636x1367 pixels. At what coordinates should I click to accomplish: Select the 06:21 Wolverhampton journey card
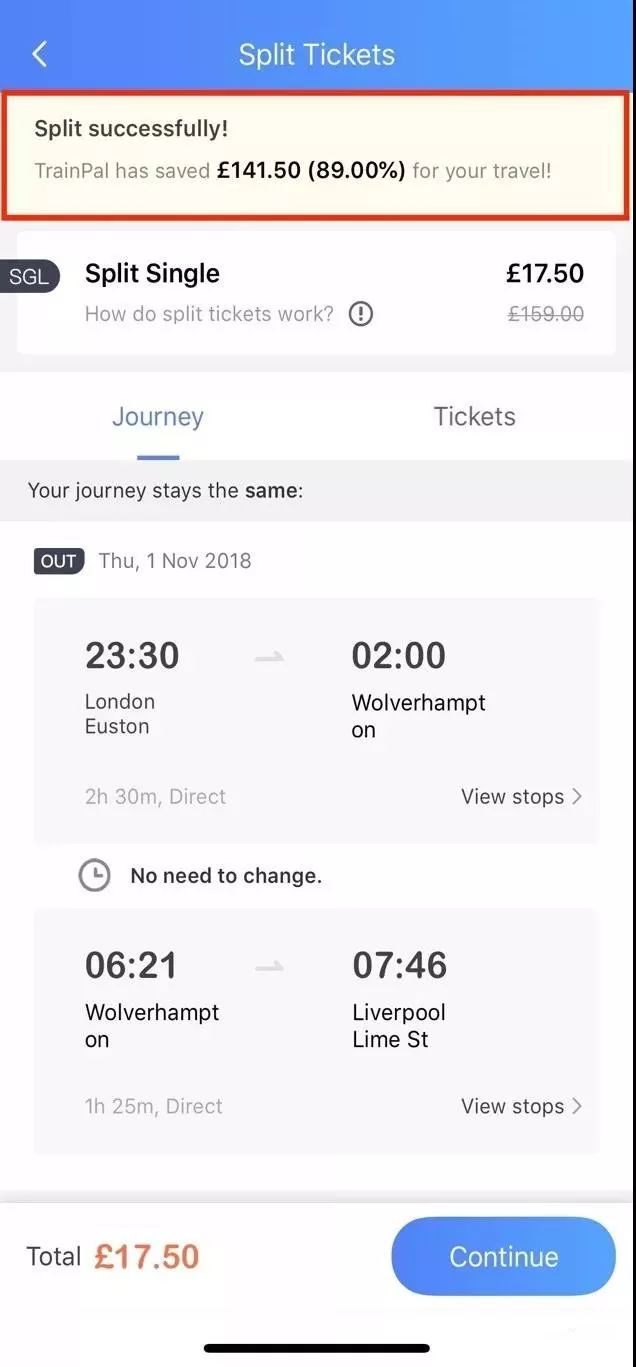point(317,1031)
